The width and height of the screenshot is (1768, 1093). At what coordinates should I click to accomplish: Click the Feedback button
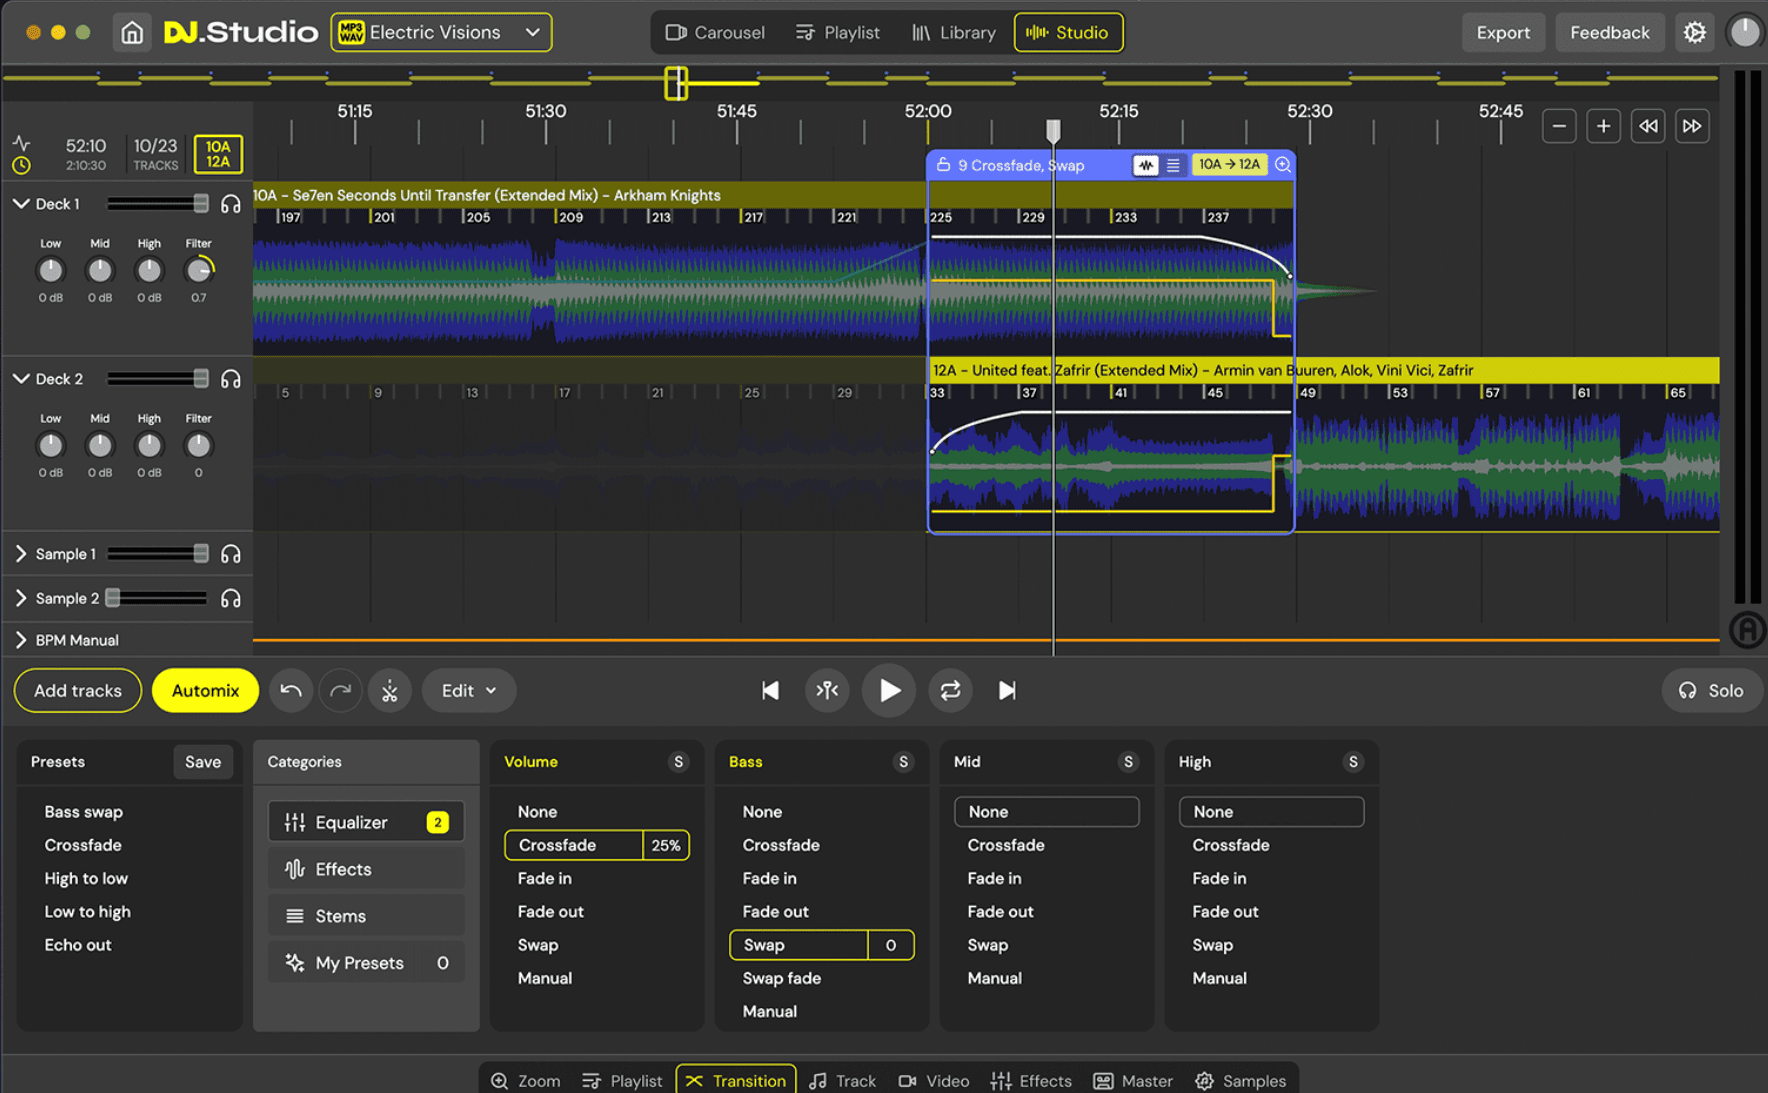[x=1609, y=33]
